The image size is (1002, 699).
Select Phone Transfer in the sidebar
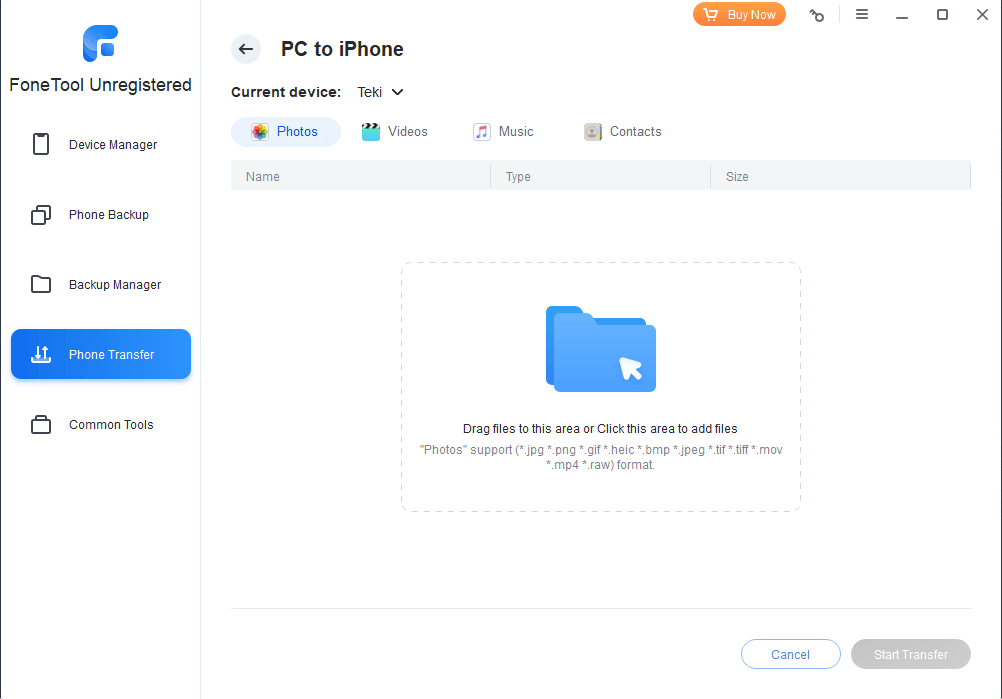click(101, 354)
